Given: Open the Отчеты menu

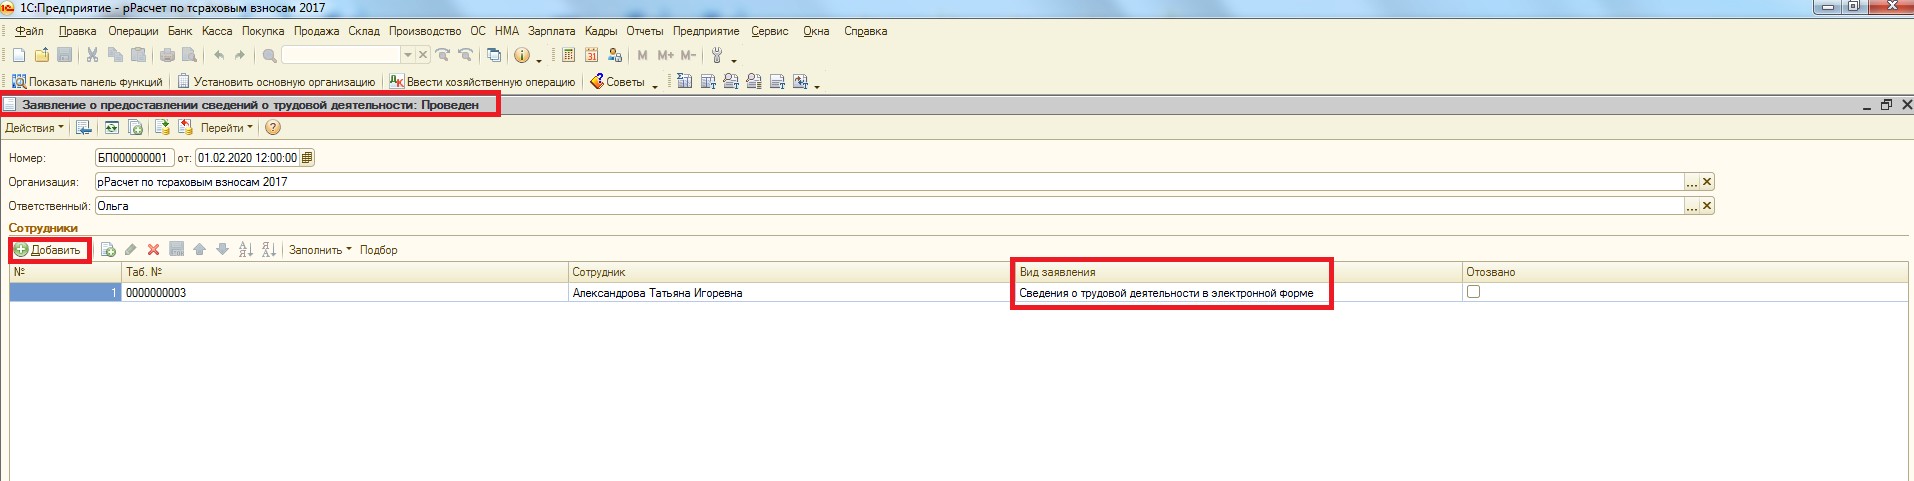Looking at the screenshot, I should pyautogui.click(x=645, y=31).
